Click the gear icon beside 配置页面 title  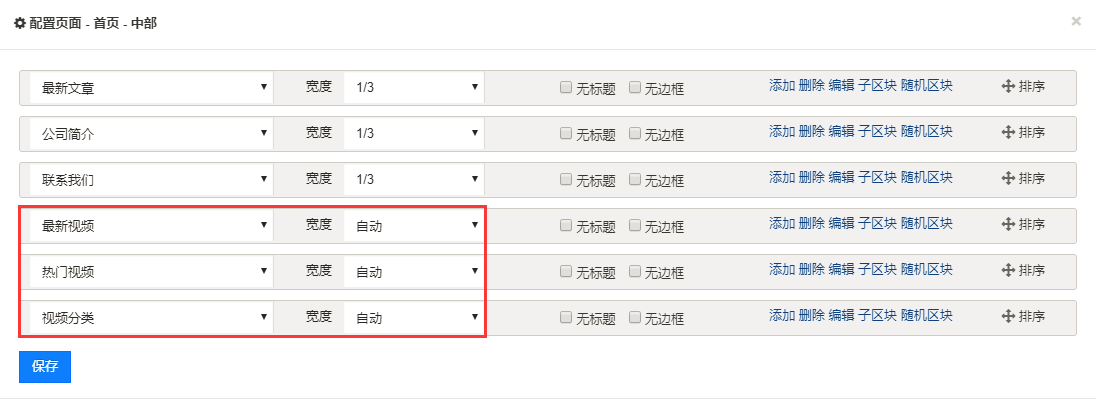coord(20,23)
